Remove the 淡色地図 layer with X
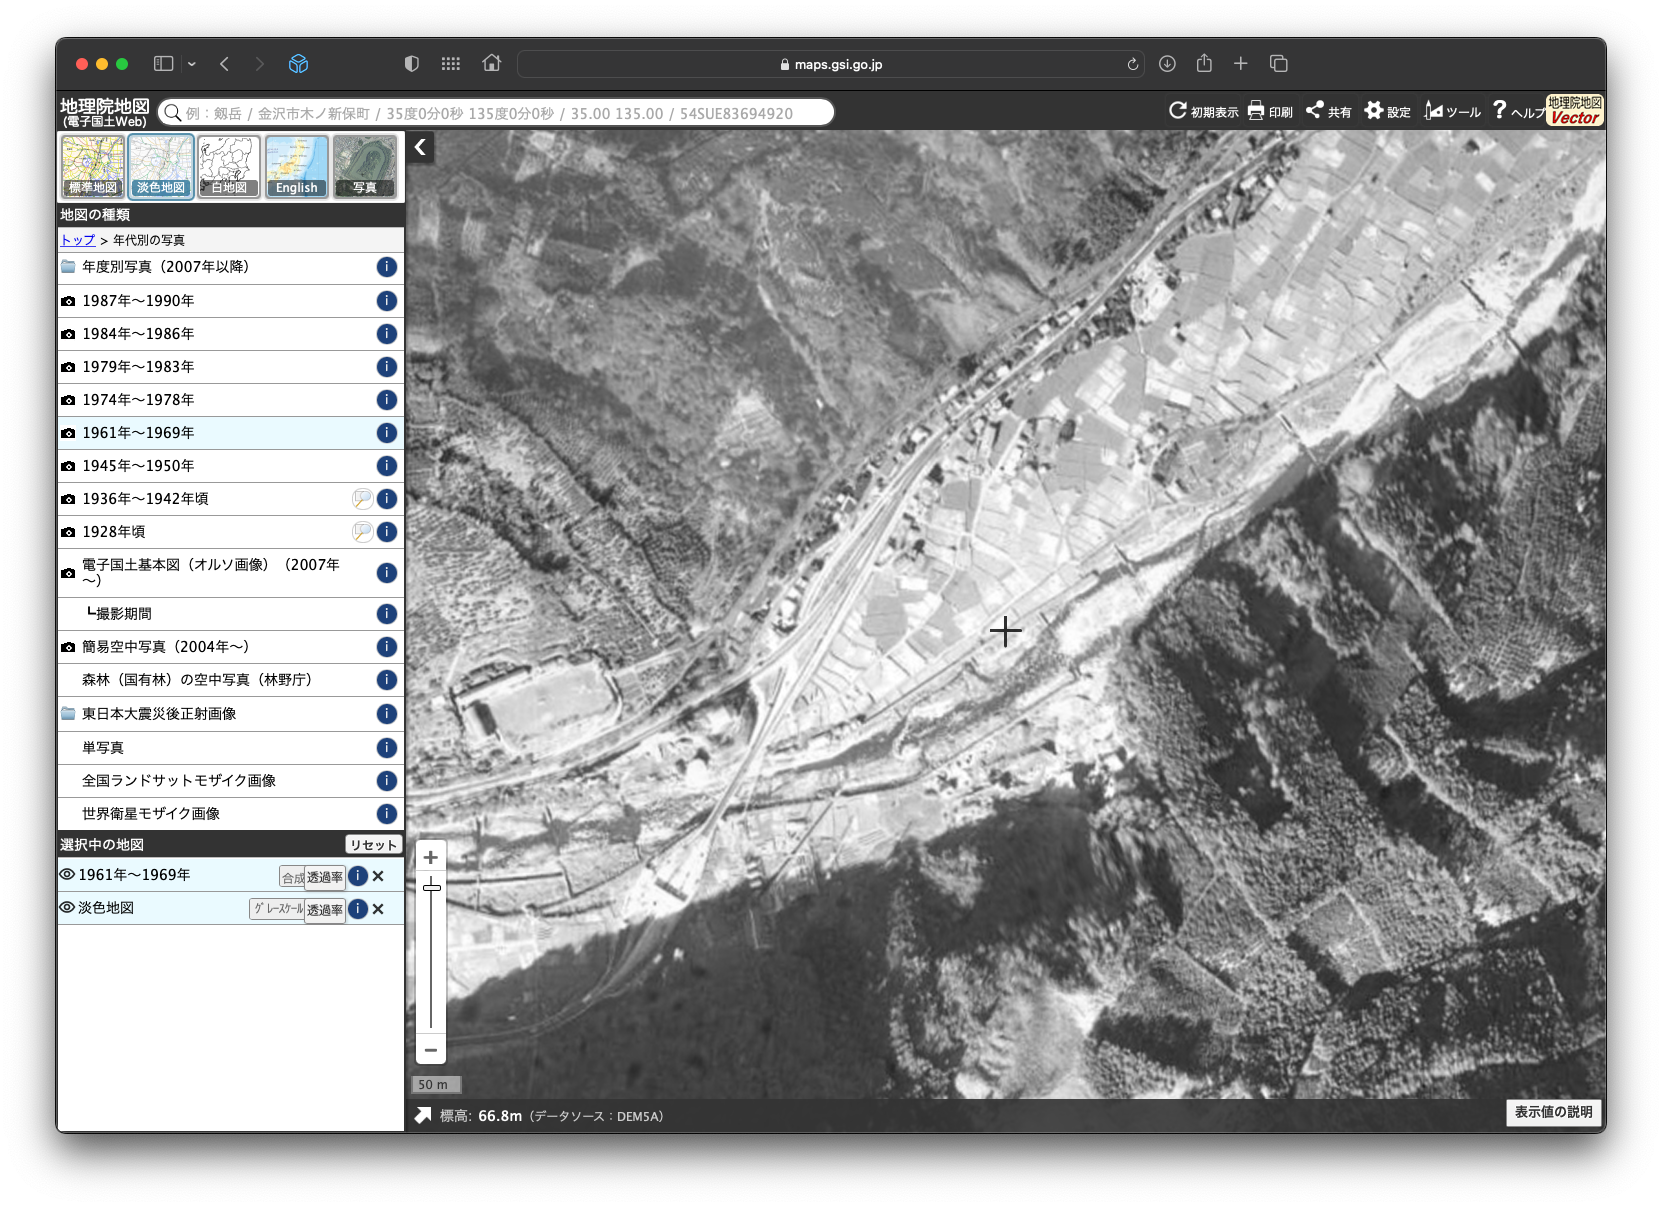 (x=378, y=909)
